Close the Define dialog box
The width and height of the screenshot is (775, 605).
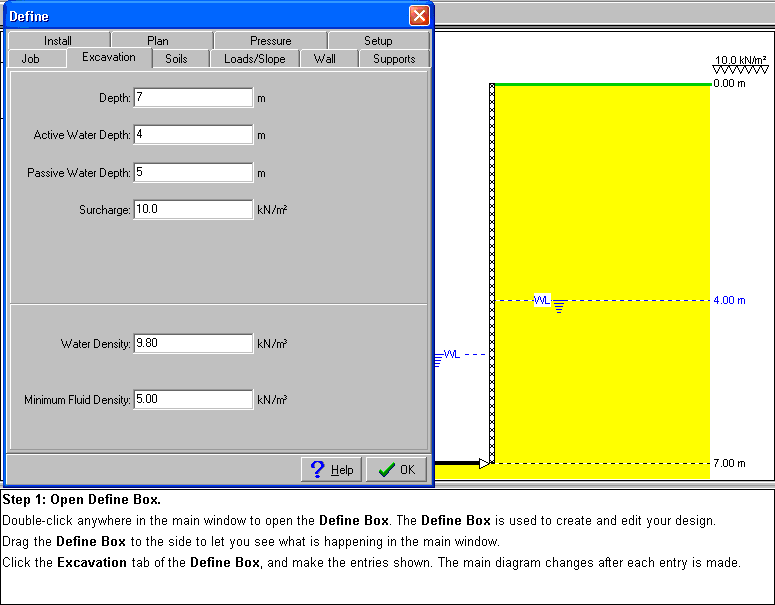click(419, 16)
